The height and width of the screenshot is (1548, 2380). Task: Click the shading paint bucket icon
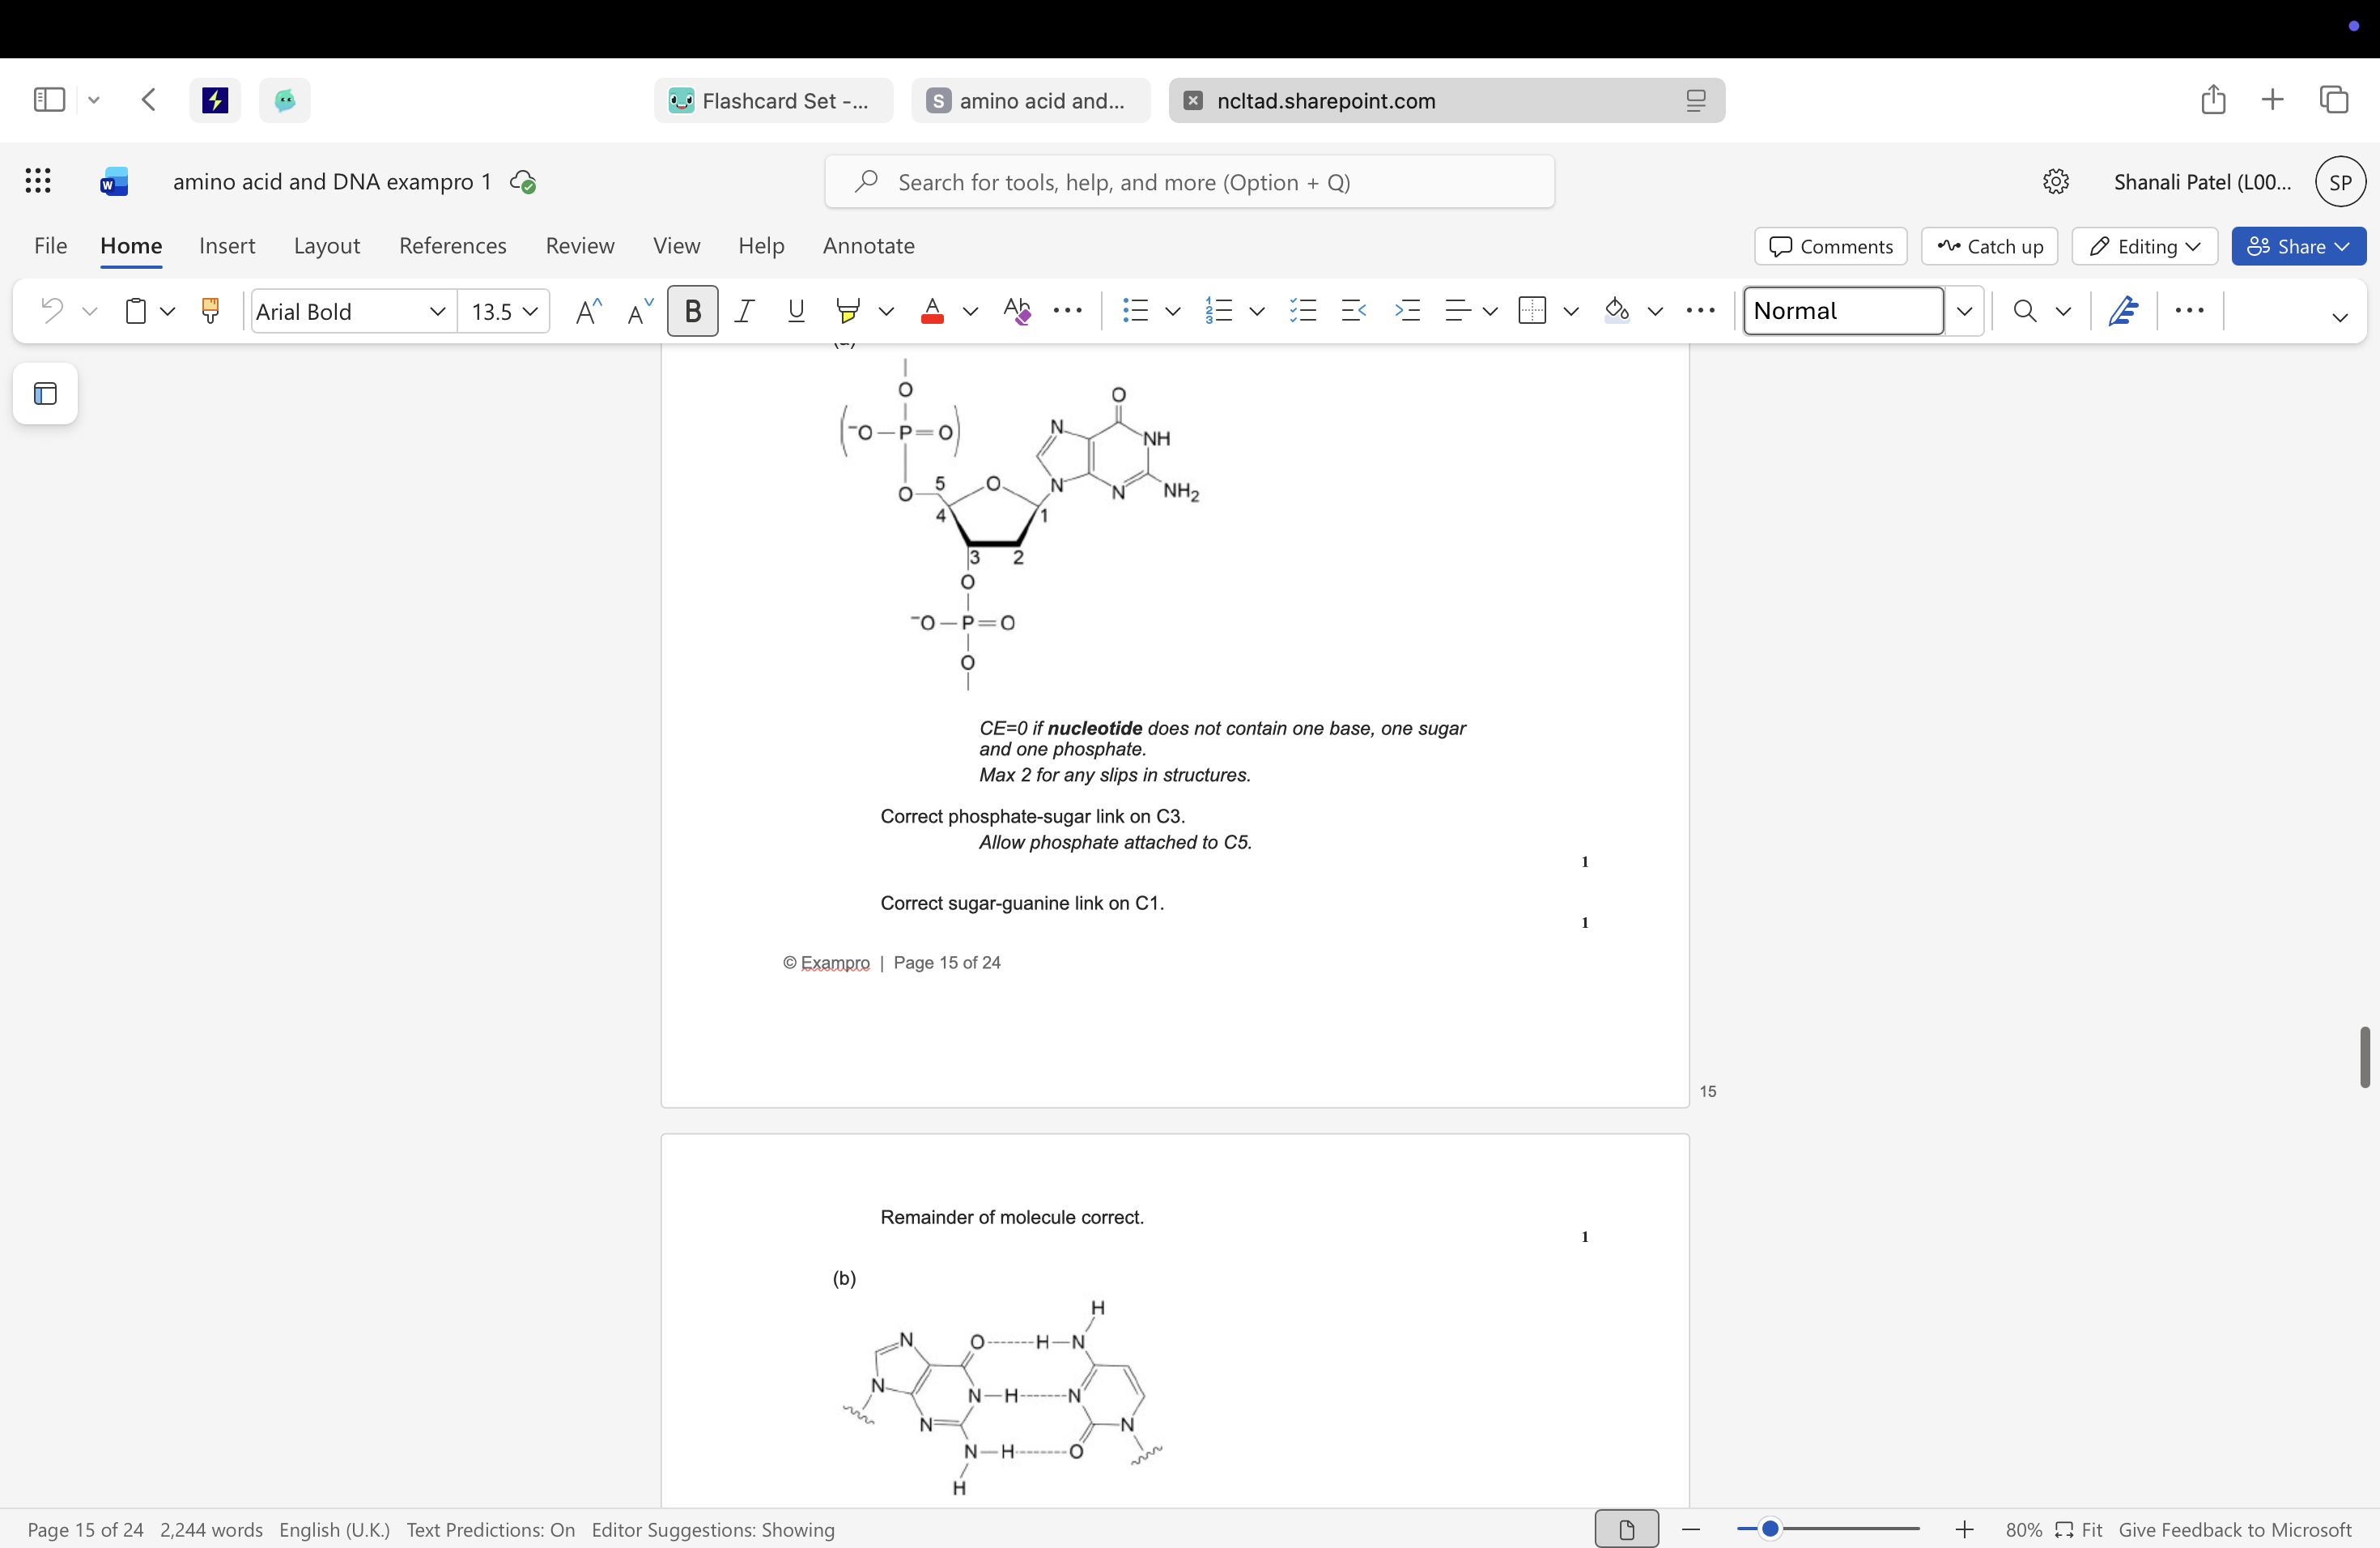tap(1617, 311)
